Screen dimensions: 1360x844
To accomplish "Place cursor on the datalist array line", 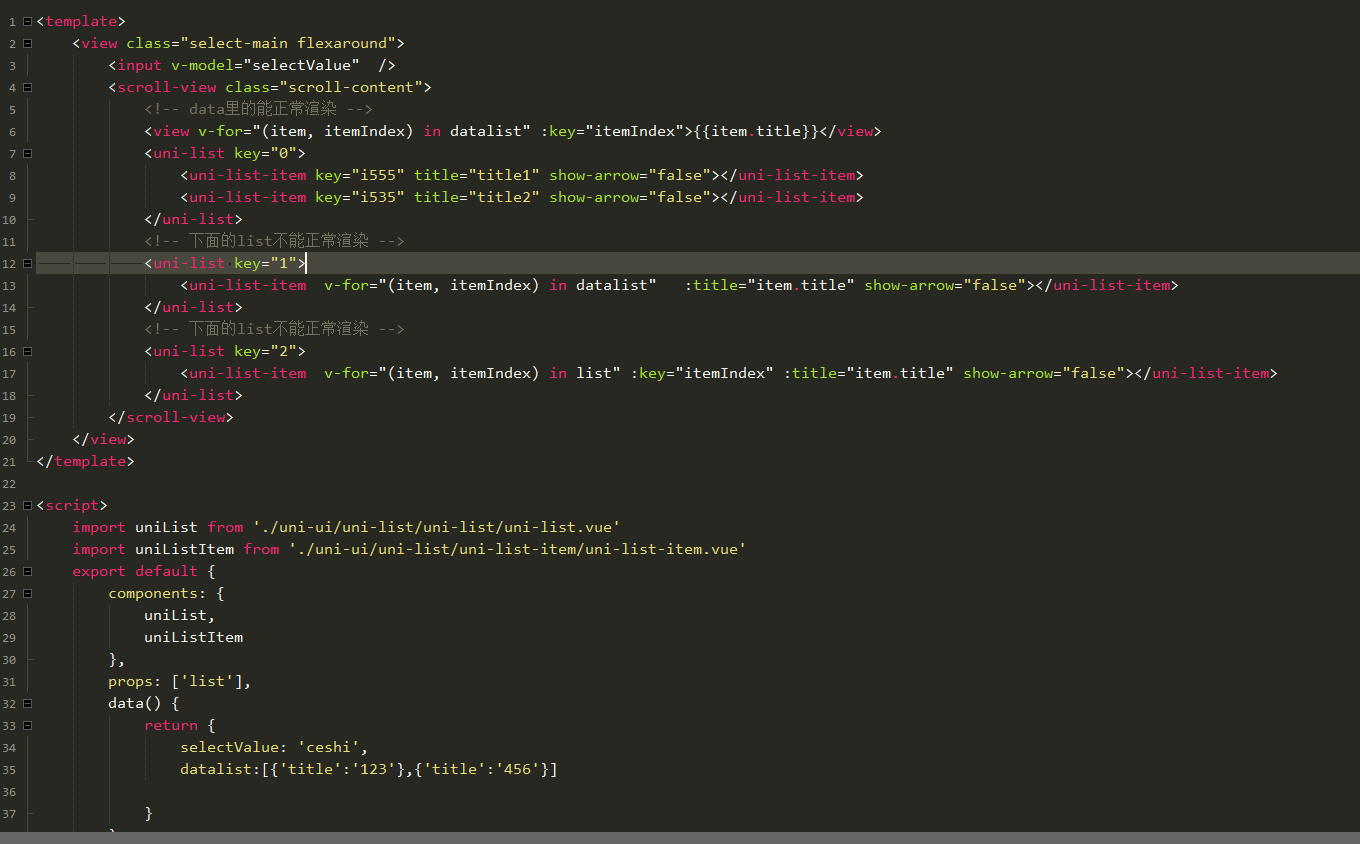I will 368,769.
